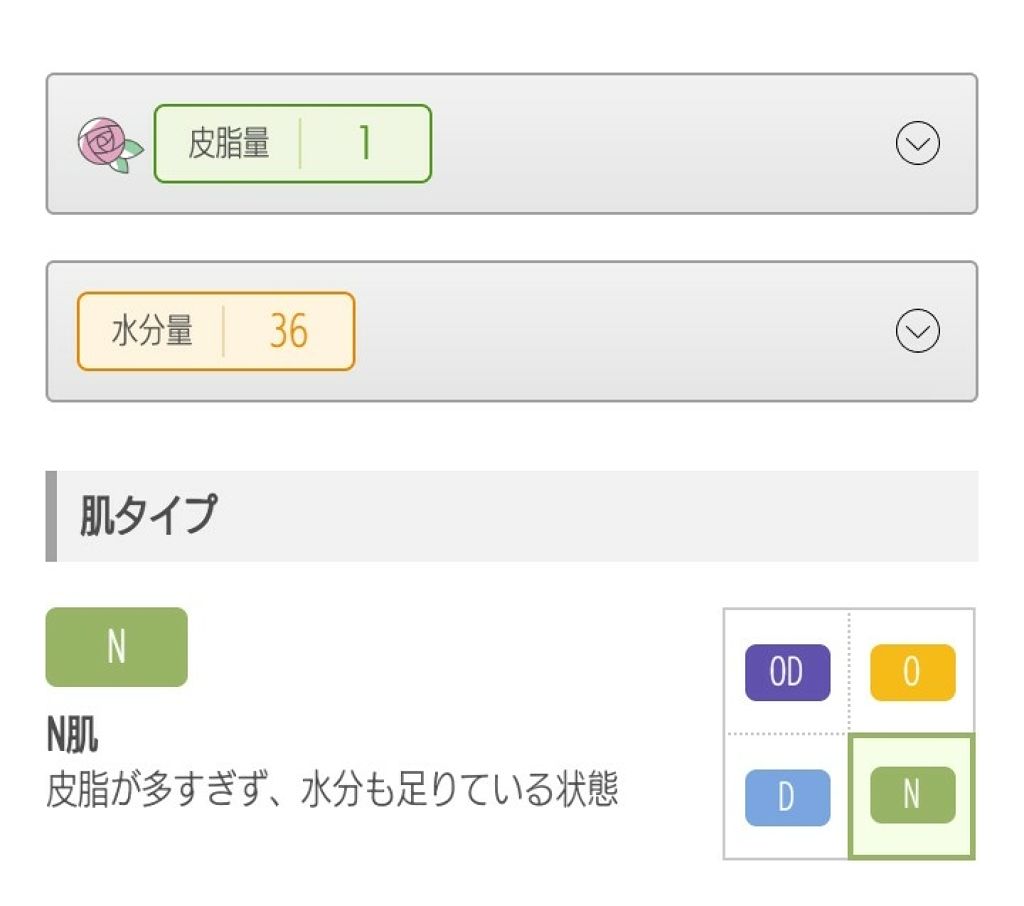
Task: Click empty space in the 皮脂量 panel
Action: [x=650, y=145]
